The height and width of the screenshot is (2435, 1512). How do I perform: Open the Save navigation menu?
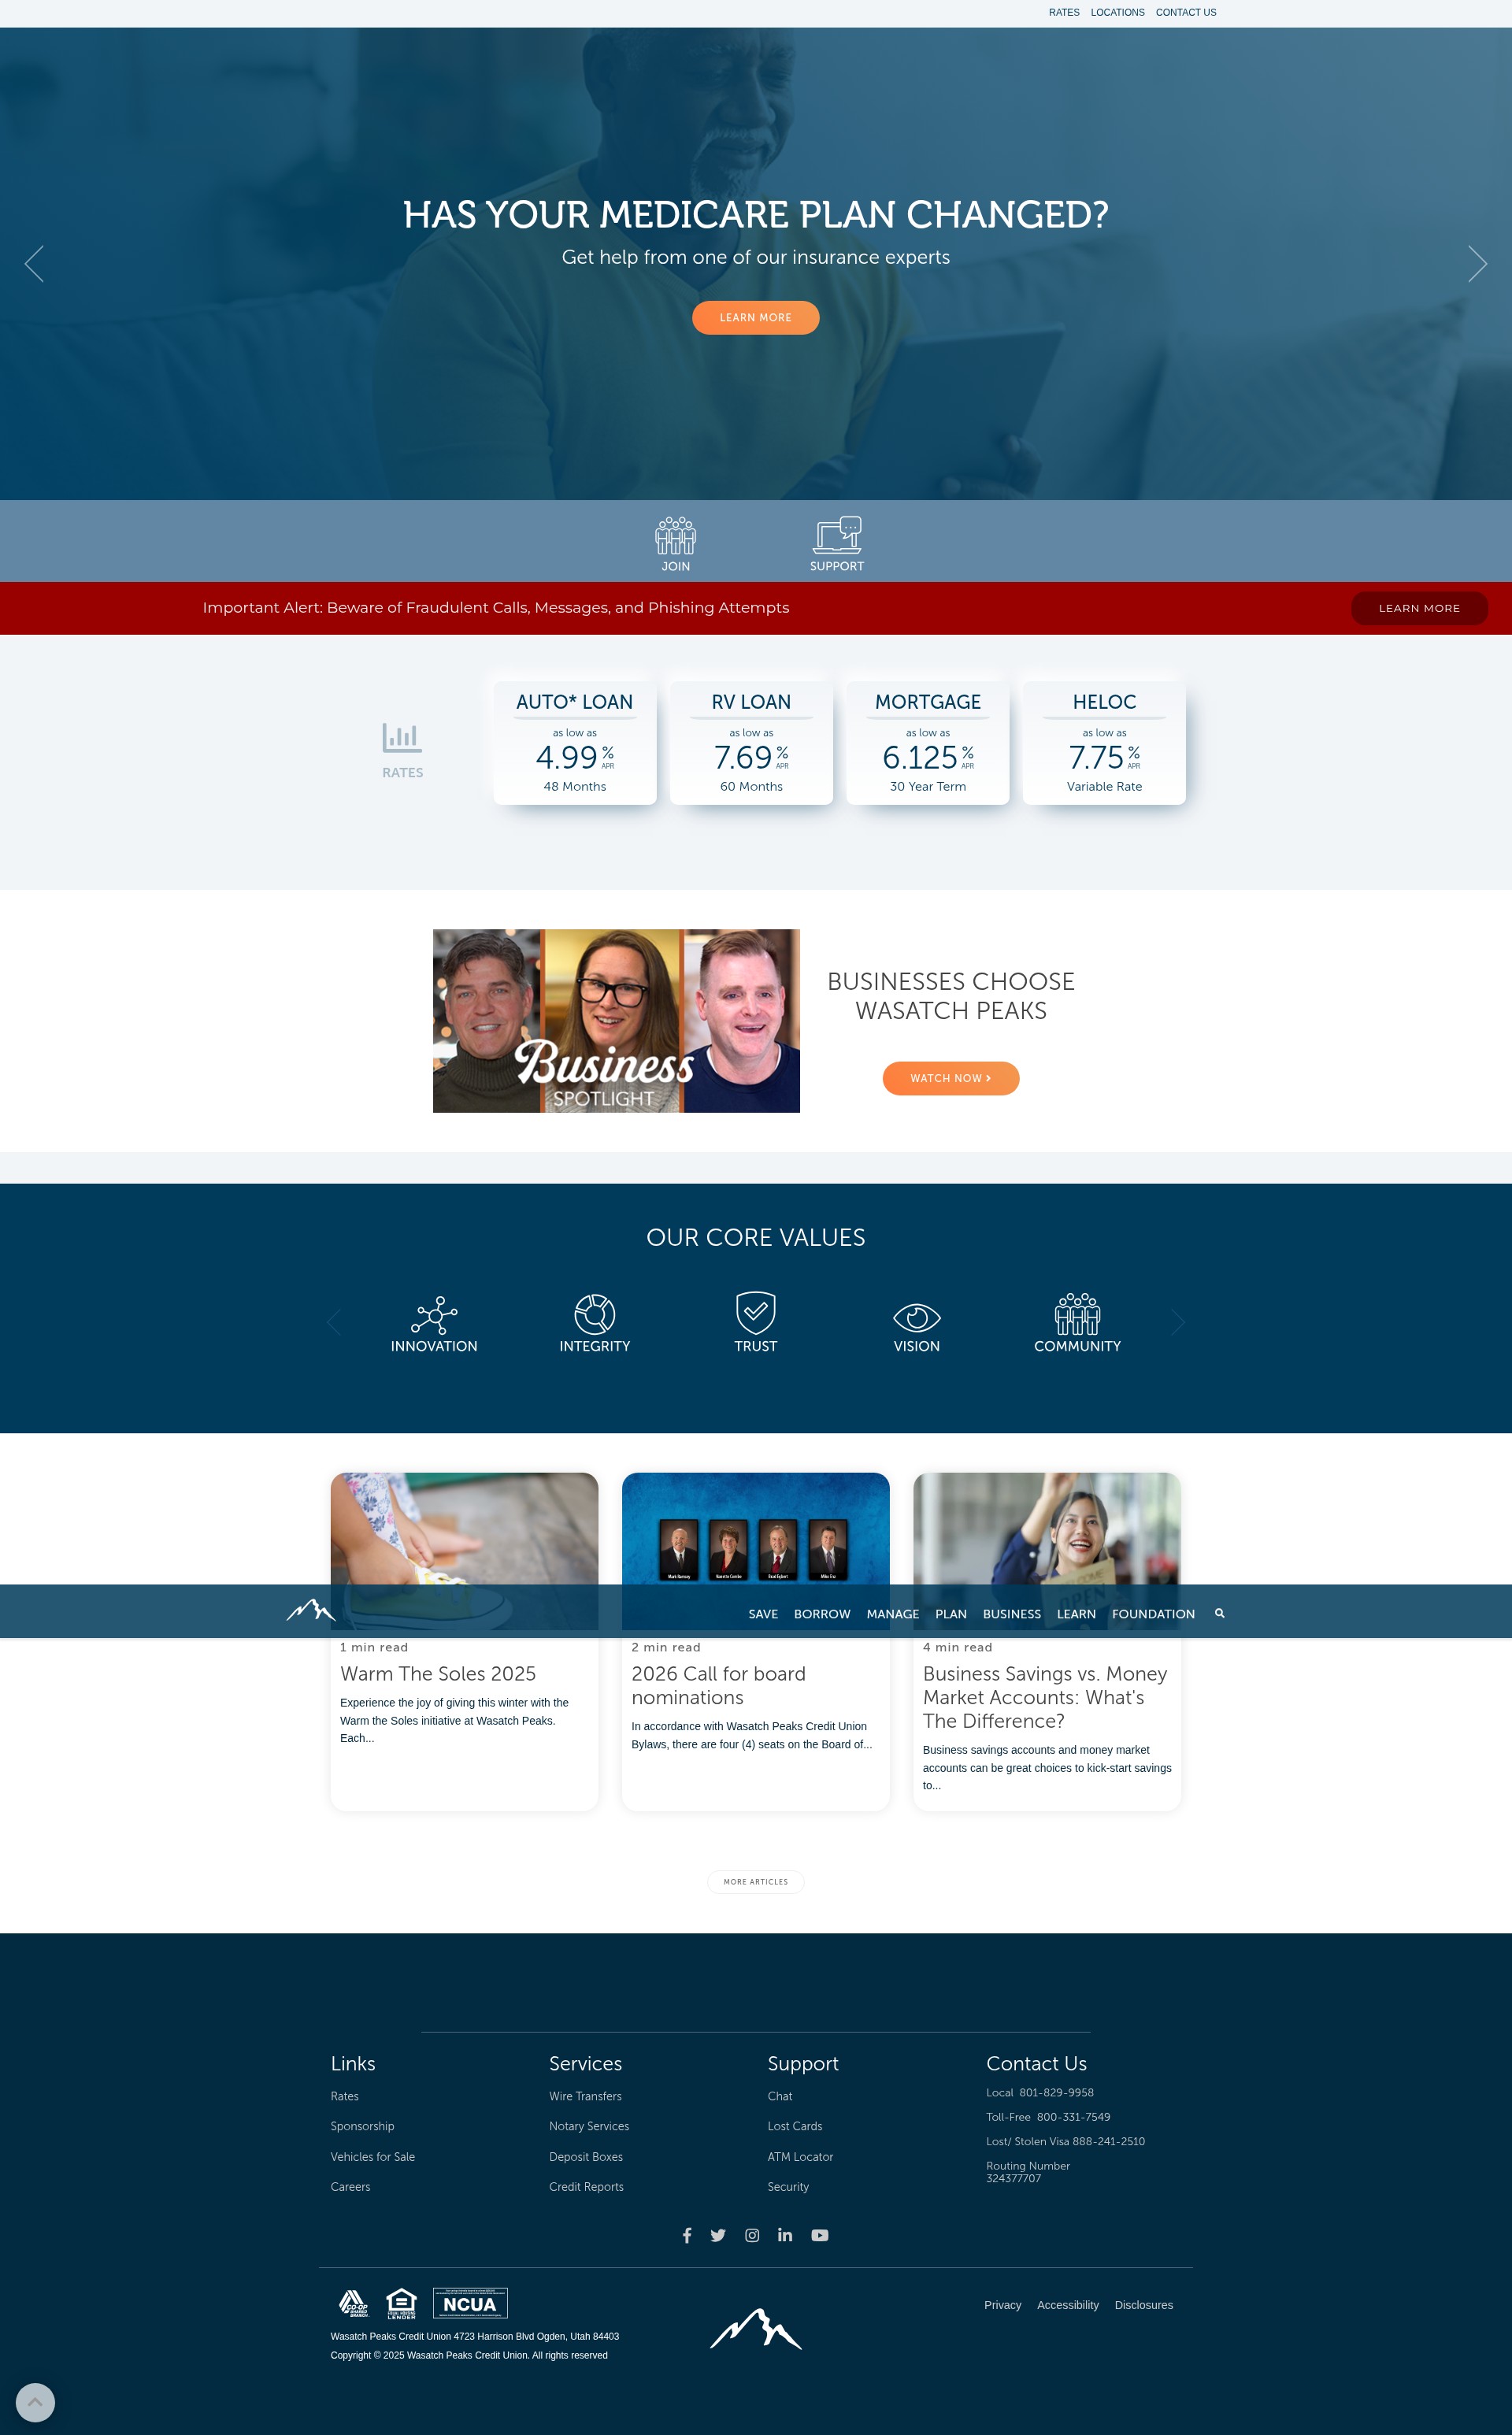[x=763, y=1614]
